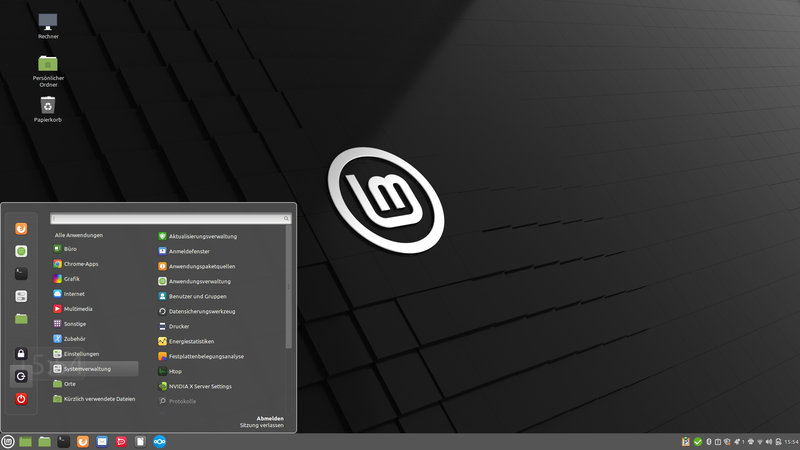Open the files folder in favorites sidebar
This screenshot has height=450, width=800.
21,319
